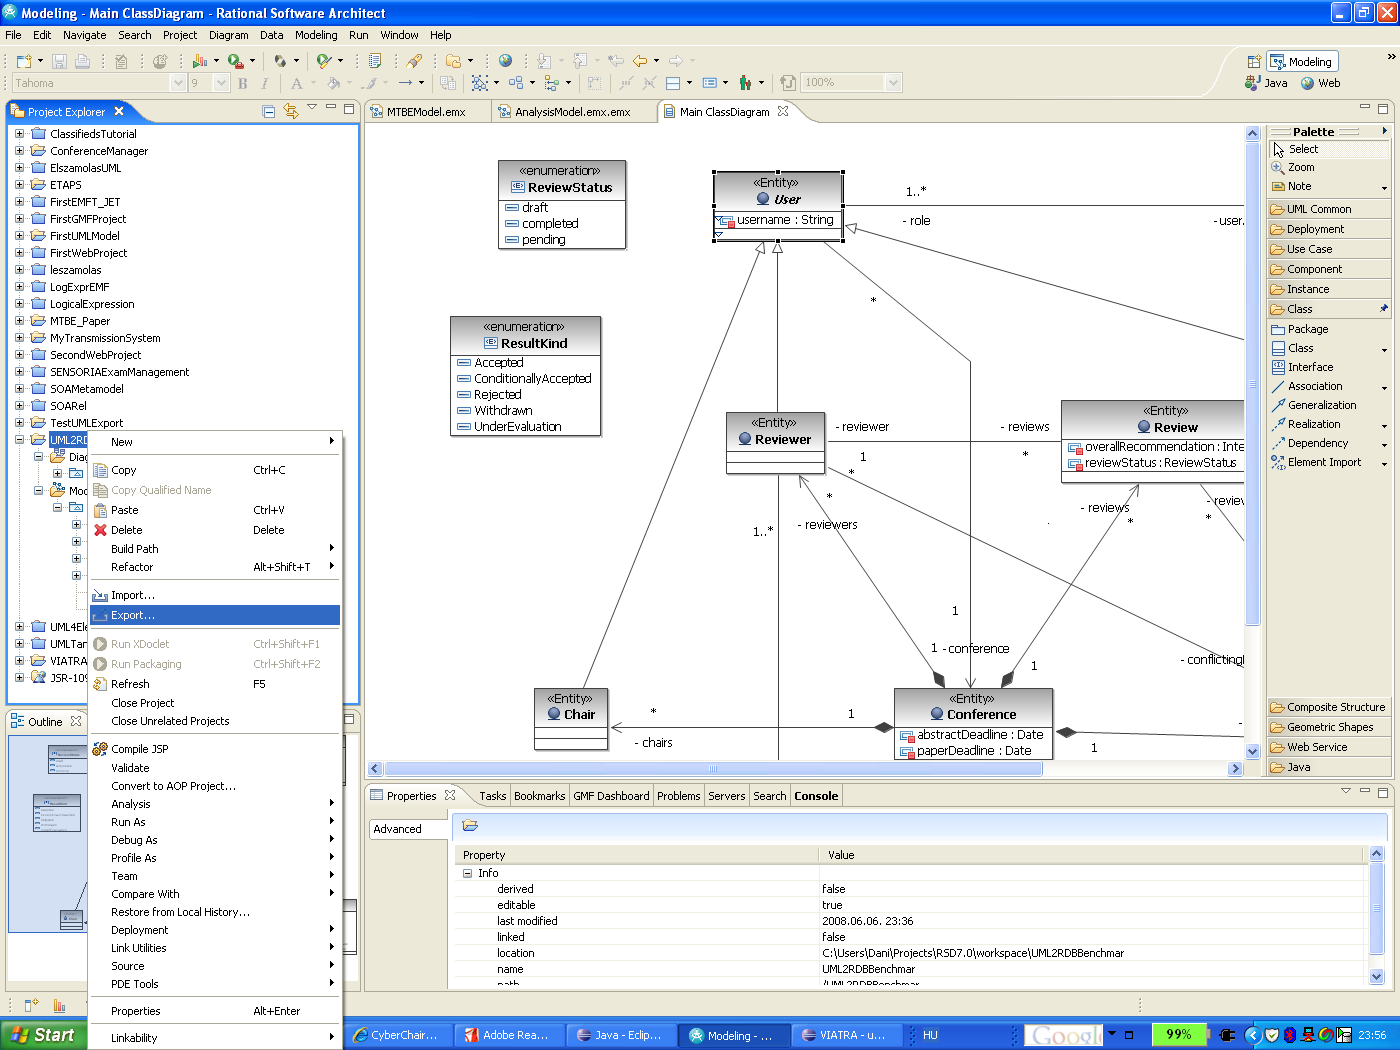1400x1050 pixels.
Task: Pick the Dependency tool in Palette
Action: click(x=1329, y=443)
